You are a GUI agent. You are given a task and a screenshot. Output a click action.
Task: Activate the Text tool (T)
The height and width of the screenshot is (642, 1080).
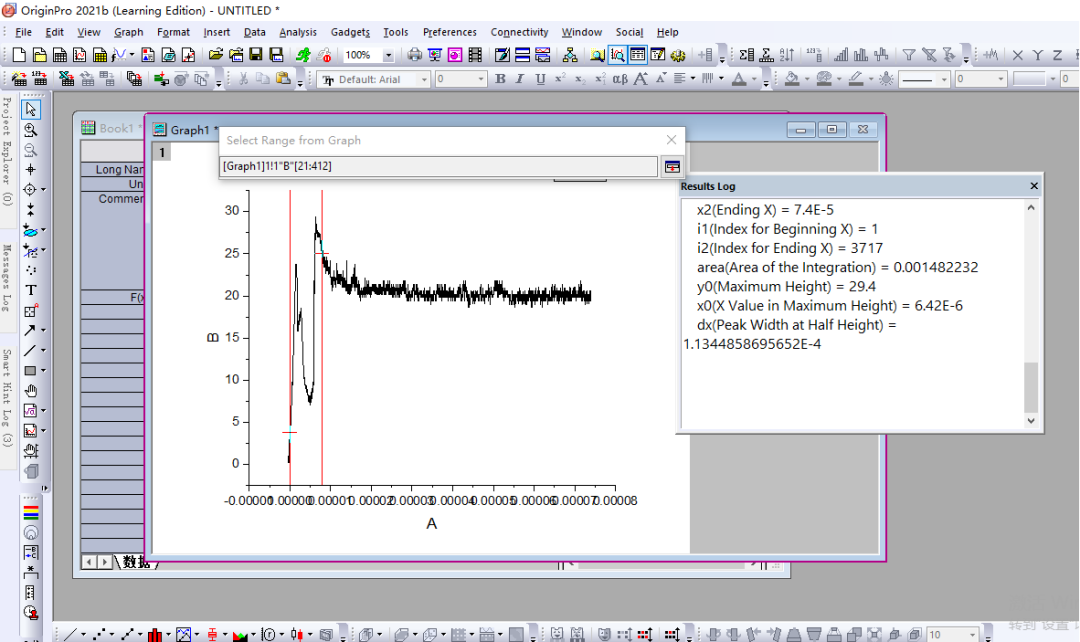coord(31,290)
